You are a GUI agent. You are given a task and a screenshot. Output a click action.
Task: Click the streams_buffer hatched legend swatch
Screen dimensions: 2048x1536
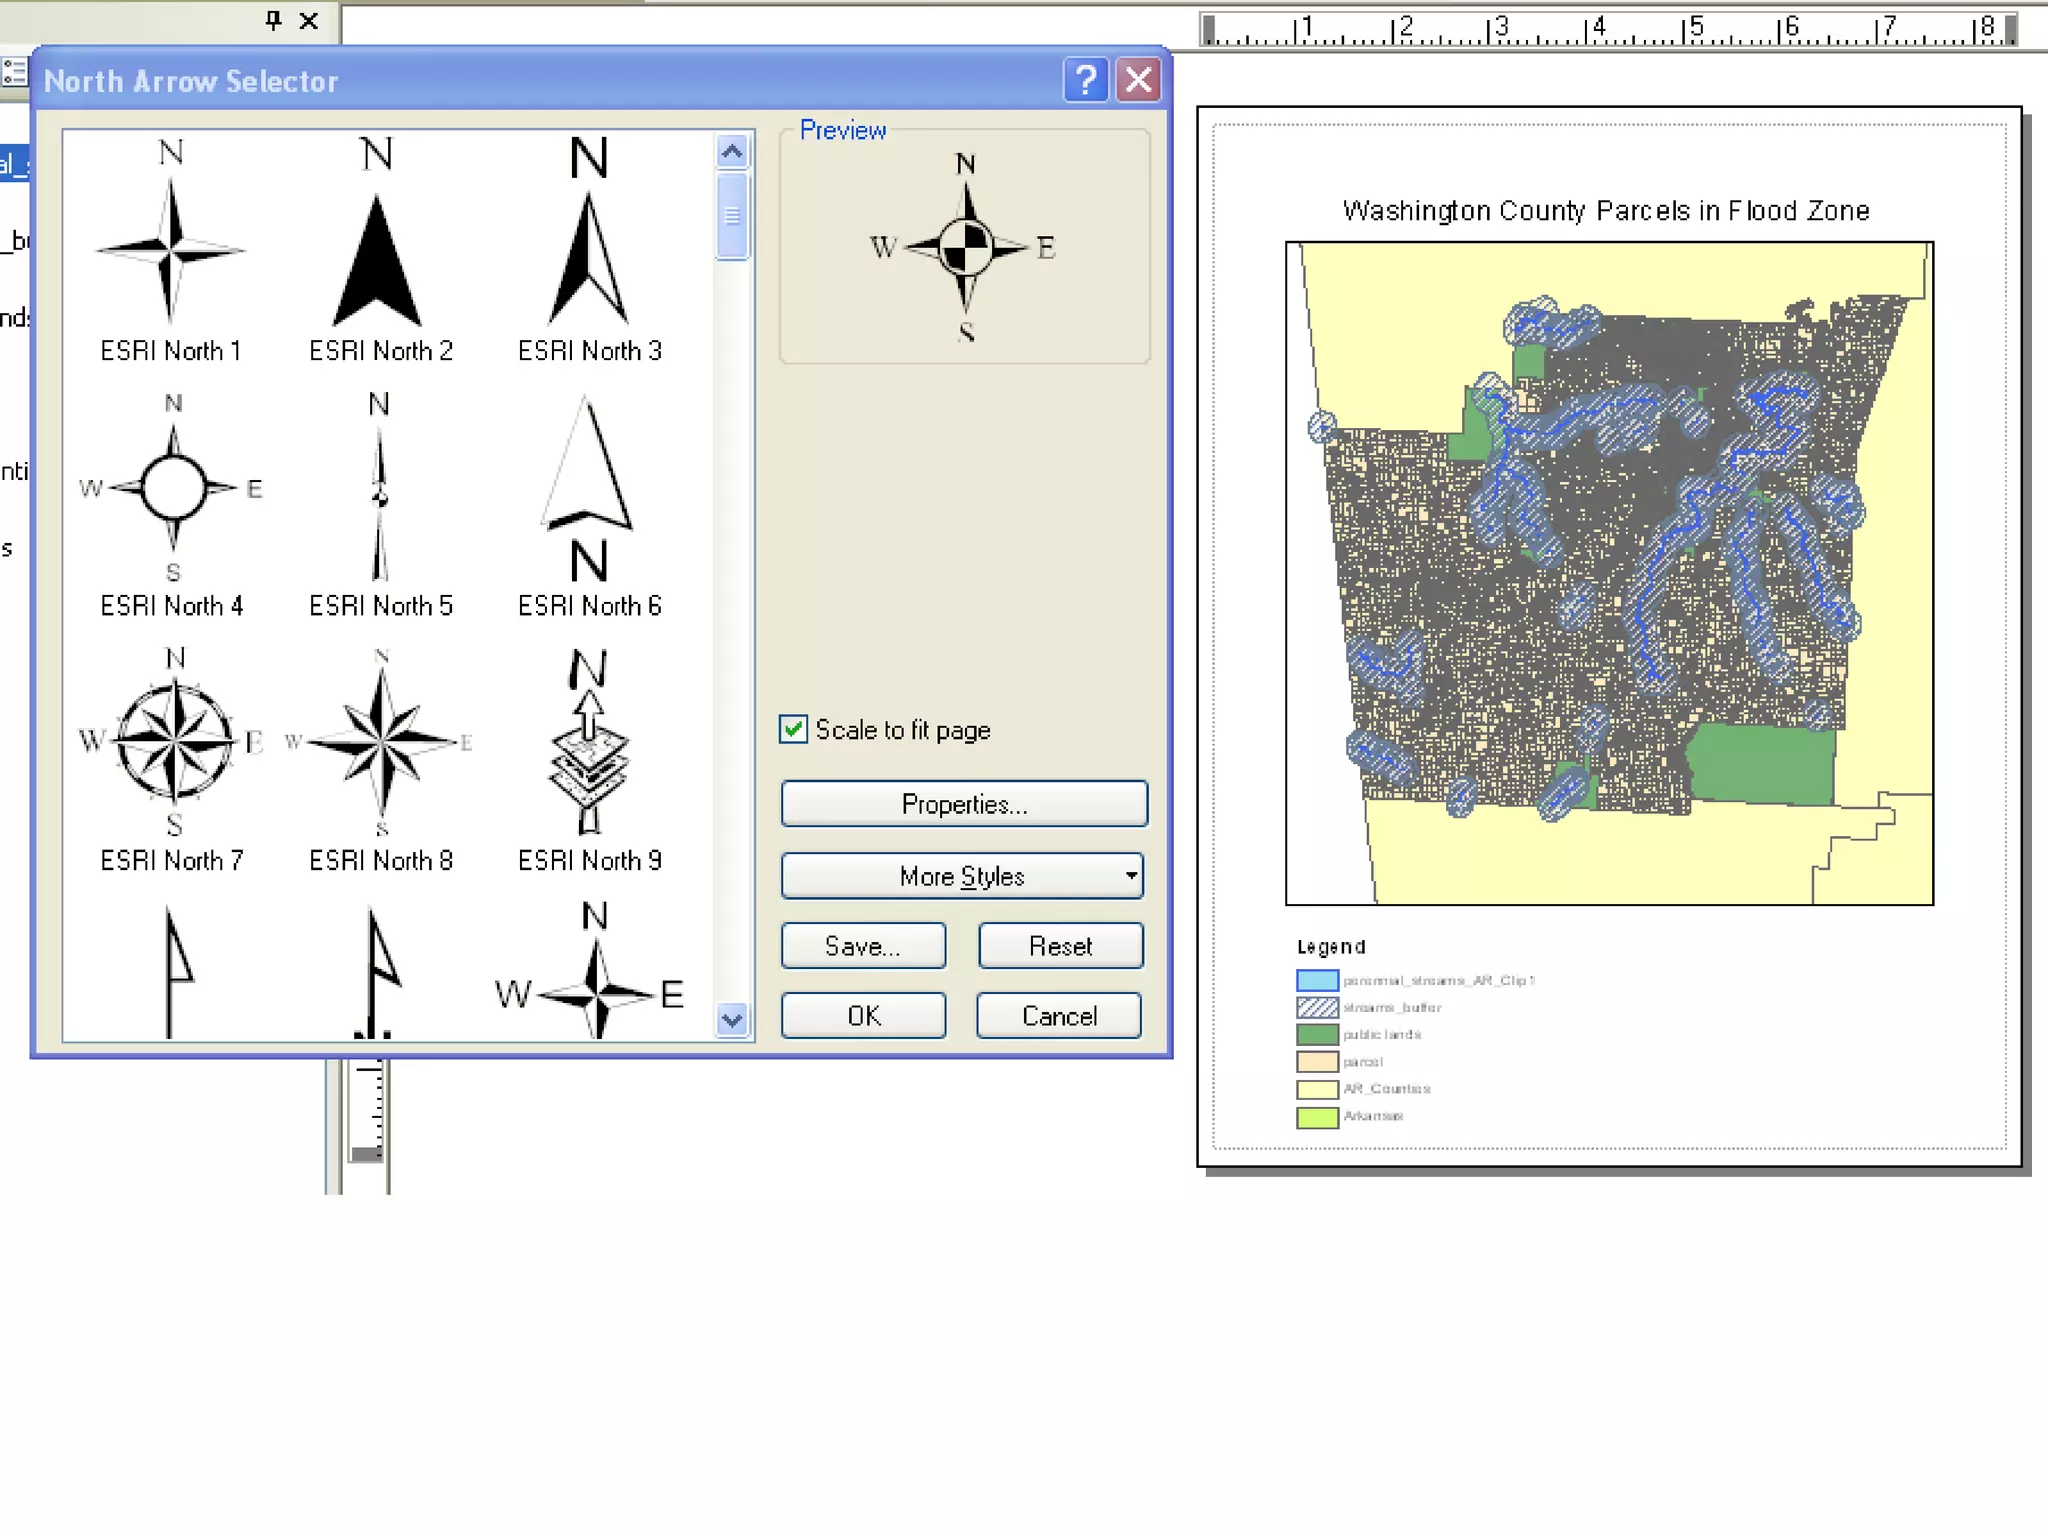[1317, 1007]
